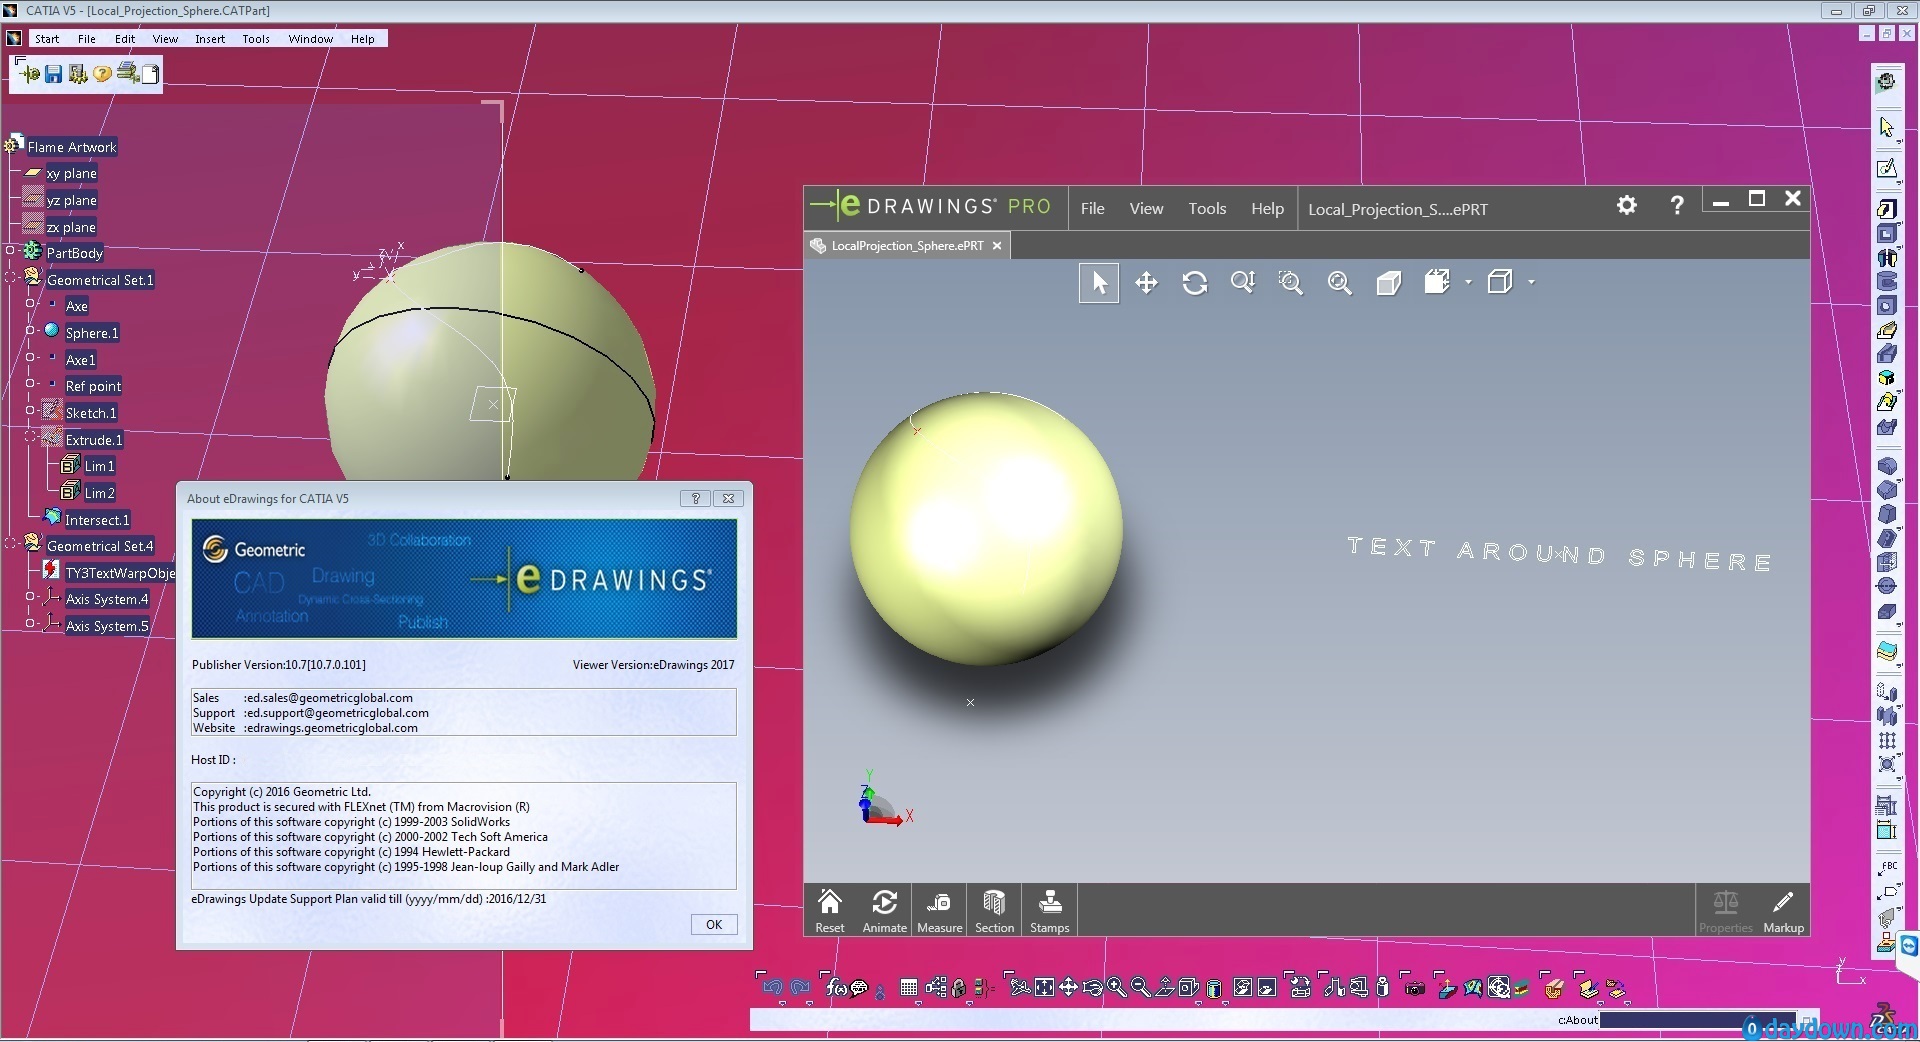
Task: Expand the Axis System.4 node
Action: (x=30, y=596)
